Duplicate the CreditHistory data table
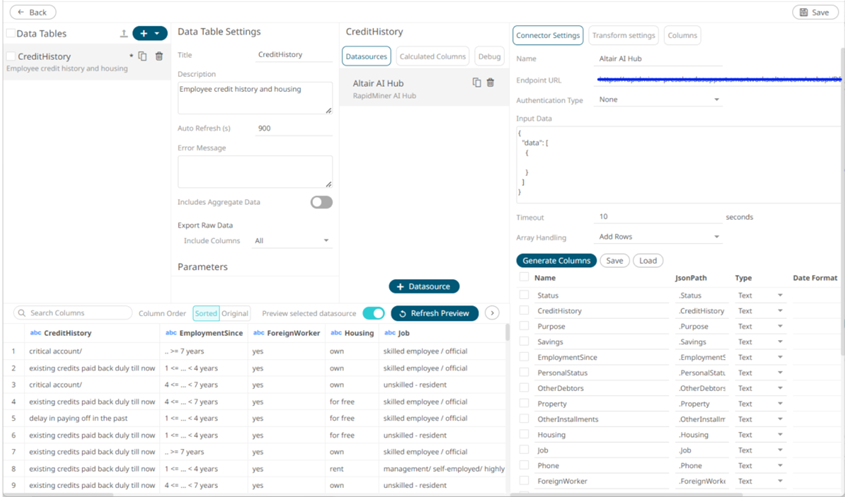The image size is (845, 497). (x=143, y=57)
